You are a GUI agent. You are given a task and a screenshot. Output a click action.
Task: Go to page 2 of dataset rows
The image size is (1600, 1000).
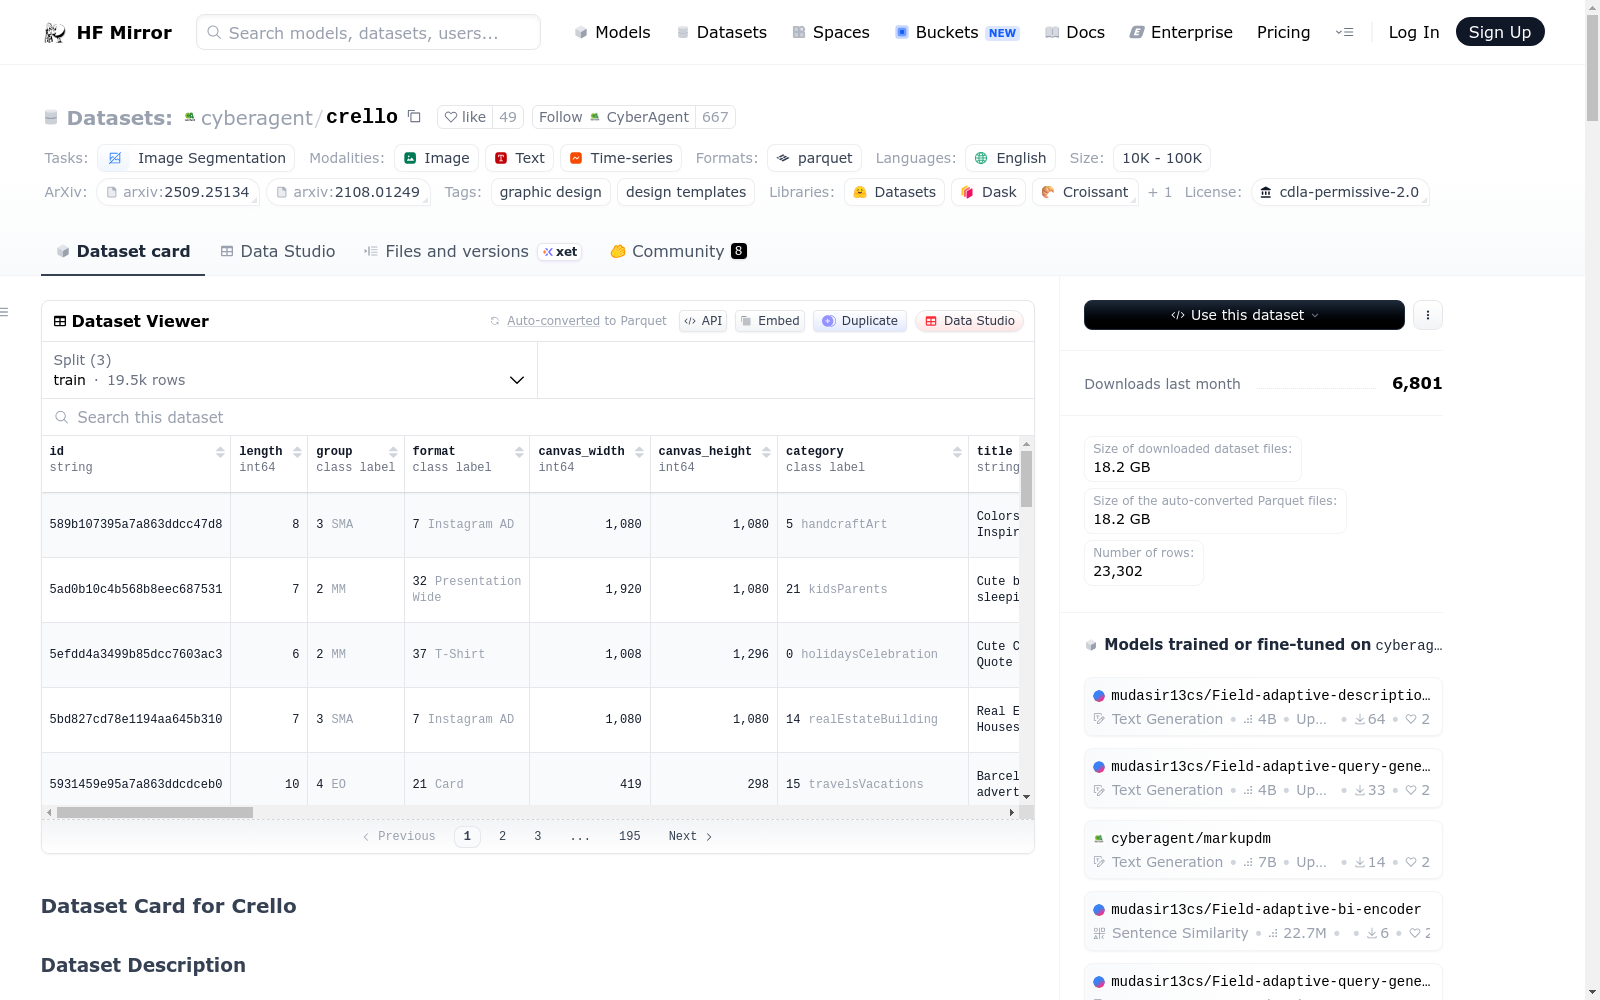coord(502,836)
